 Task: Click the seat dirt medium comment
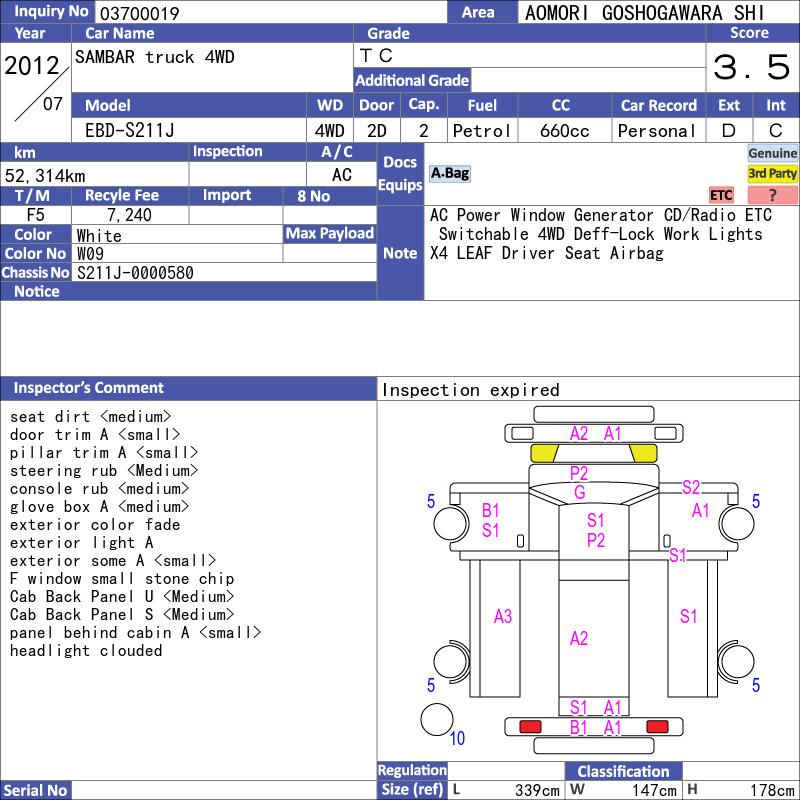tap(90, 417)
